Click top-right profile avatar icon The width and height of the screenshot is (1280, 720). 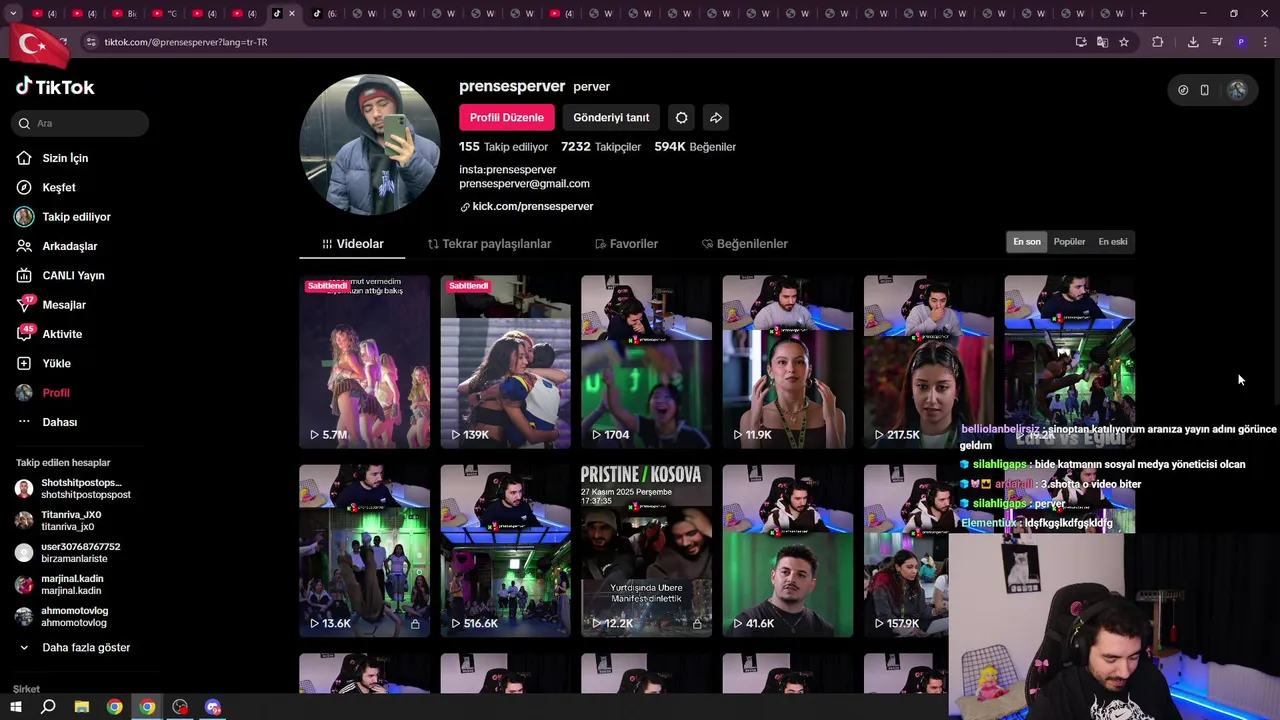point(1237,90)
